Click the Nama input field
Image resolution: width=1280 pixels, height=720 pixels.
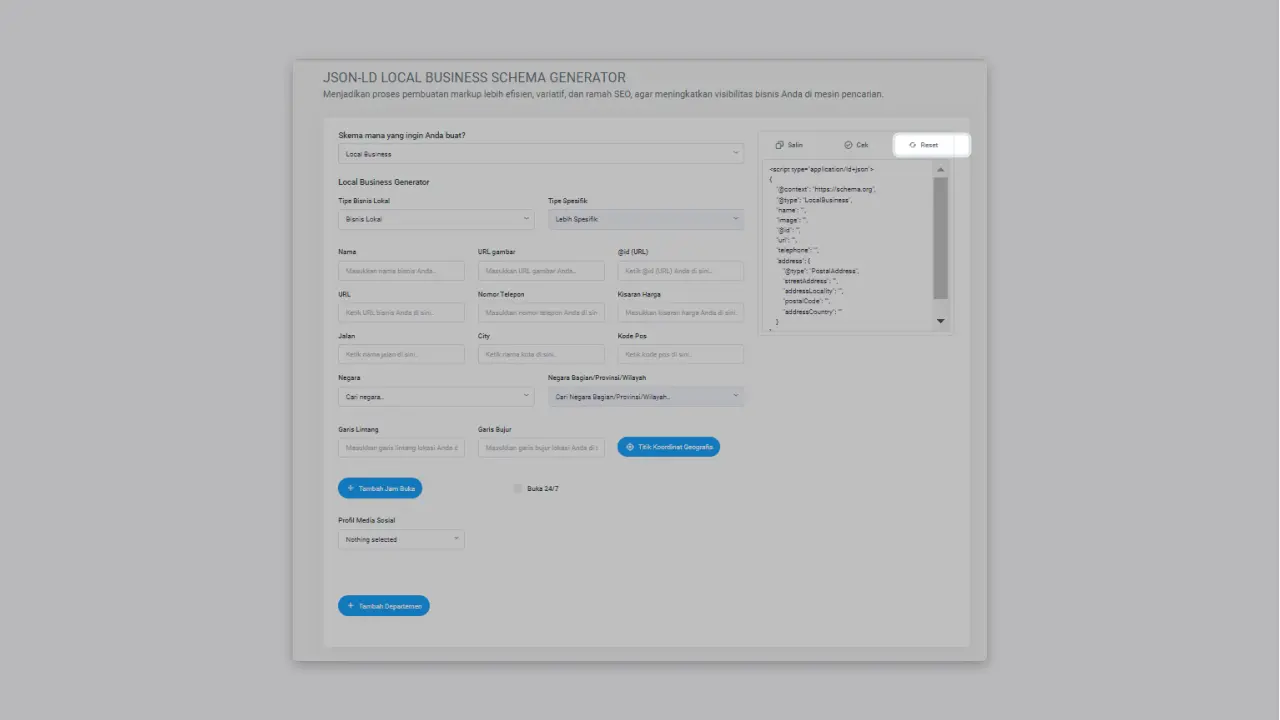(x=400, y=270)
